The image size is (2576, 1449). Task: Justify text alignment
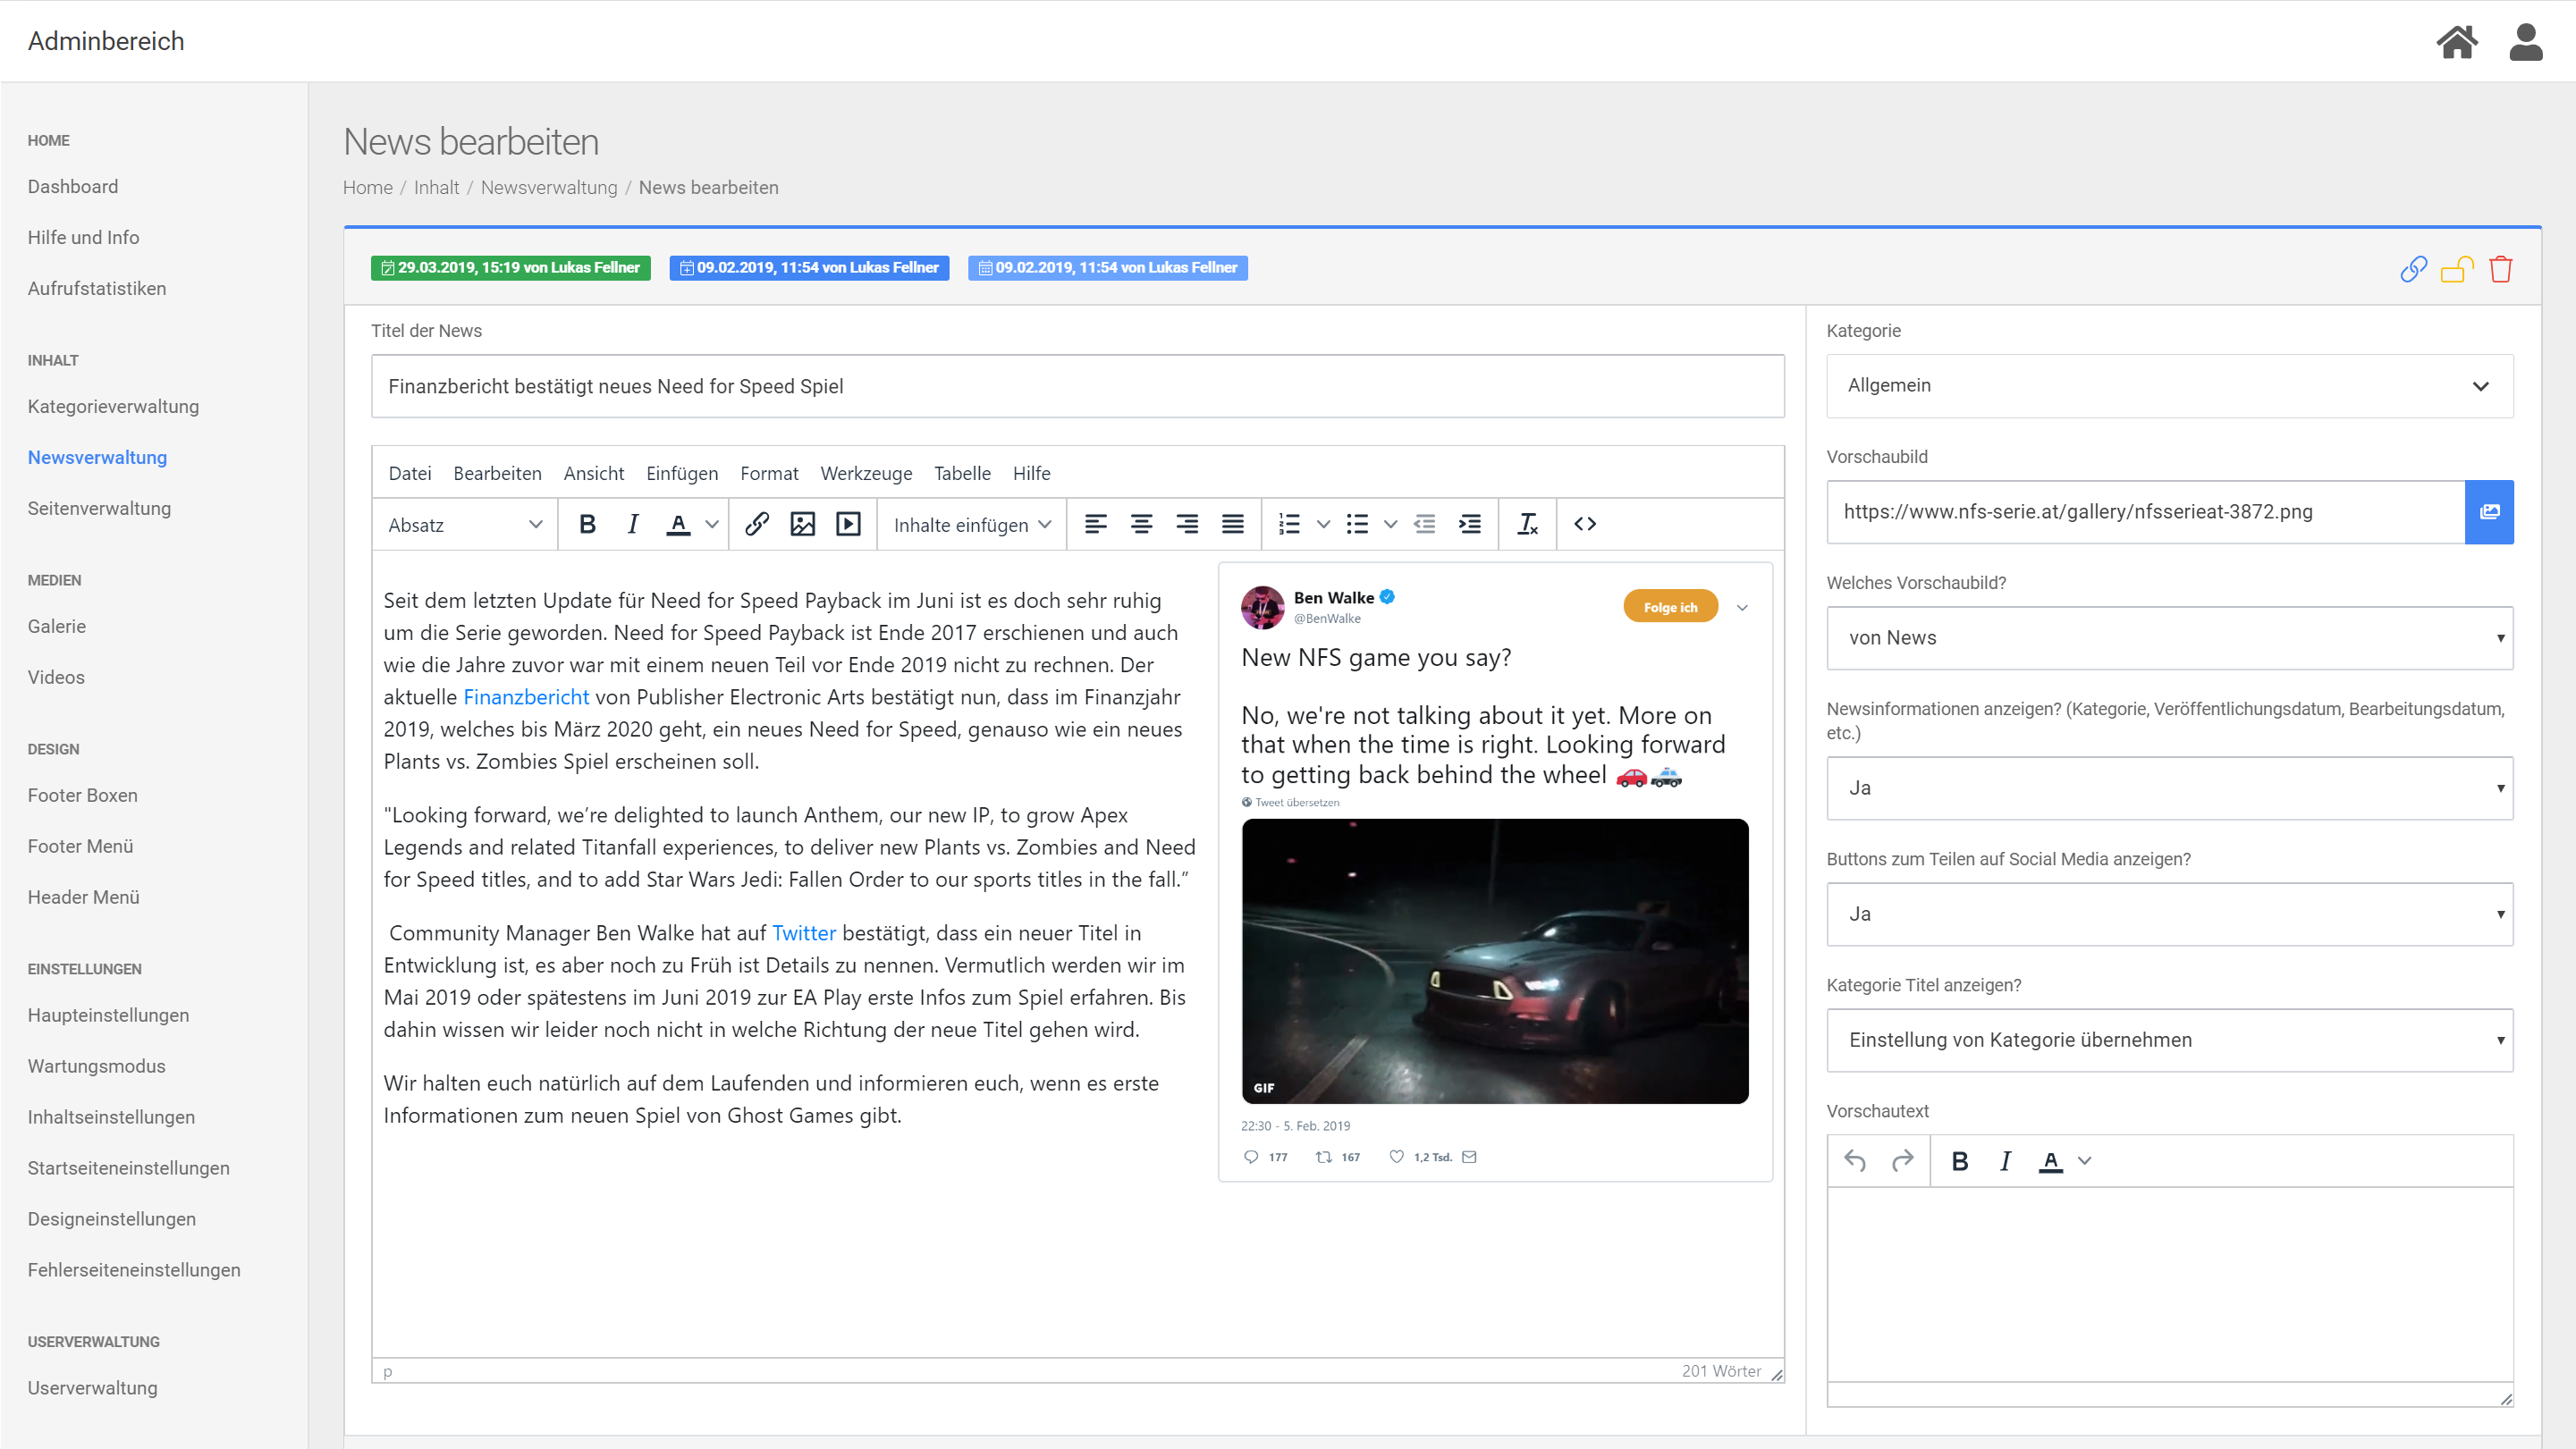[x=1233, y=524]
